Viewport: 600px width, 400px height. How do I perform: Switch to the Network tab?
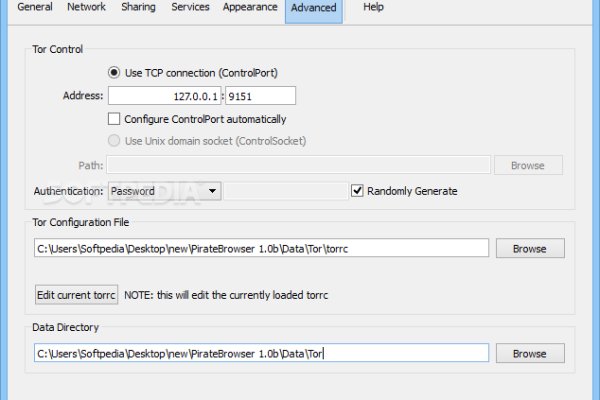[x=86, y=7]
